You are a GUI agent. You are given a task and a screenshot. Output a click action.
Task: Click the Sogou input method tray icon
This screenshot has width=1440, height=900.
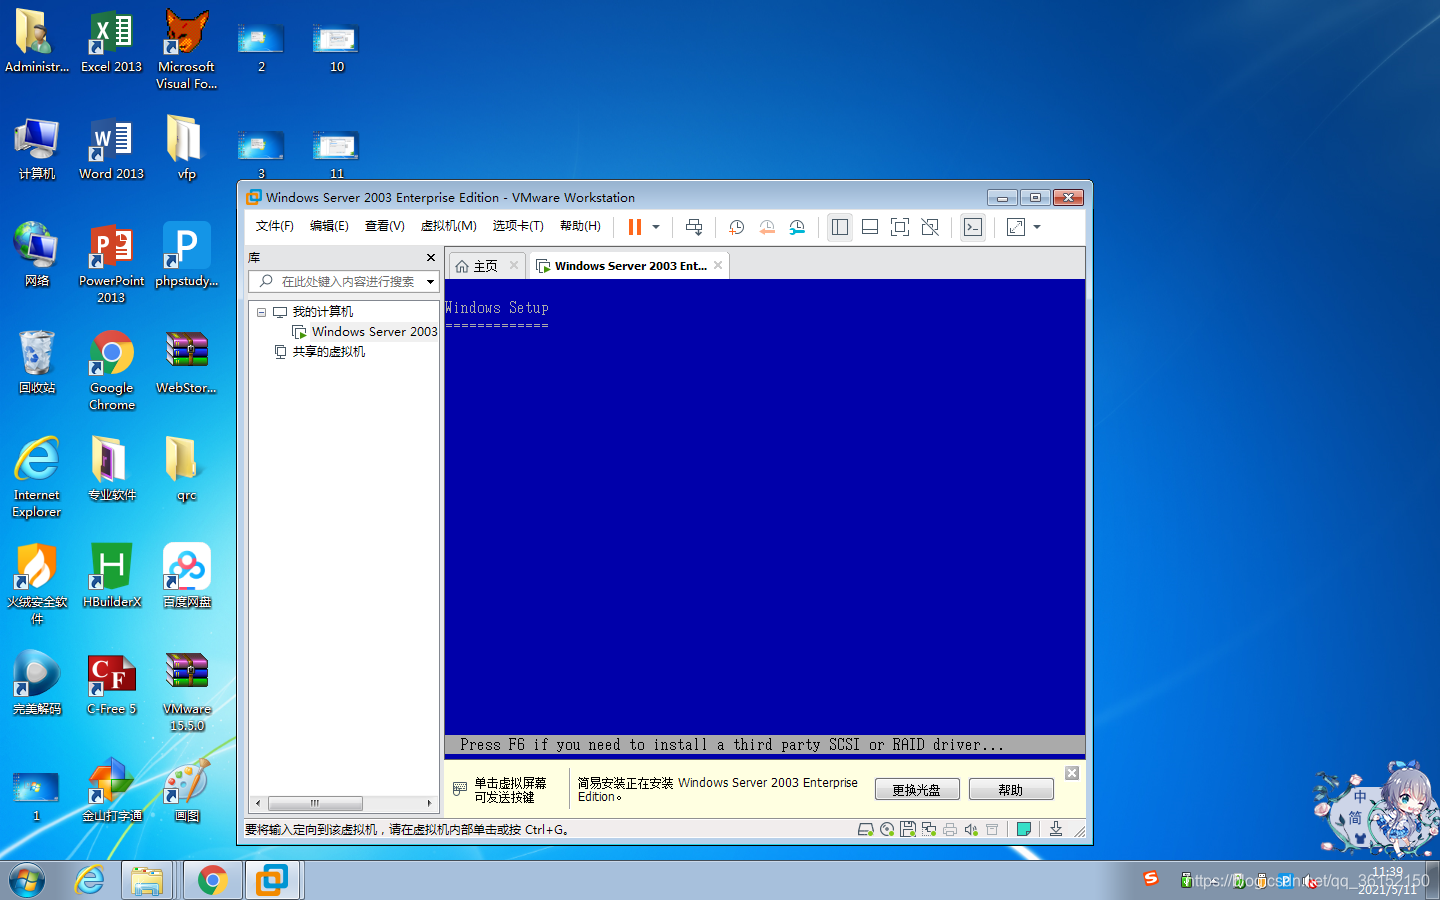pyautogui.click(x=1151, y=878)
